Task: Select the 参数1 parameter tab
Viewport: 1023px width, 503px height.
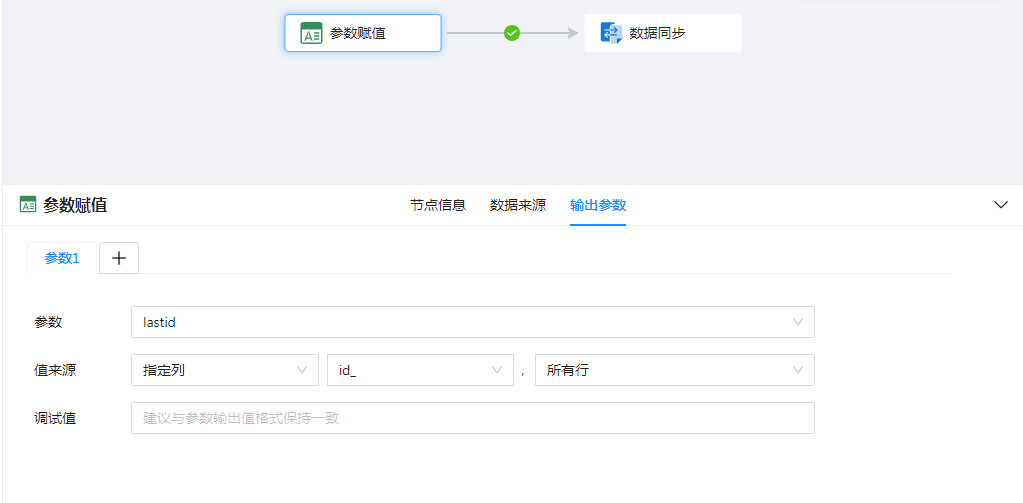Action: (62, 258)
